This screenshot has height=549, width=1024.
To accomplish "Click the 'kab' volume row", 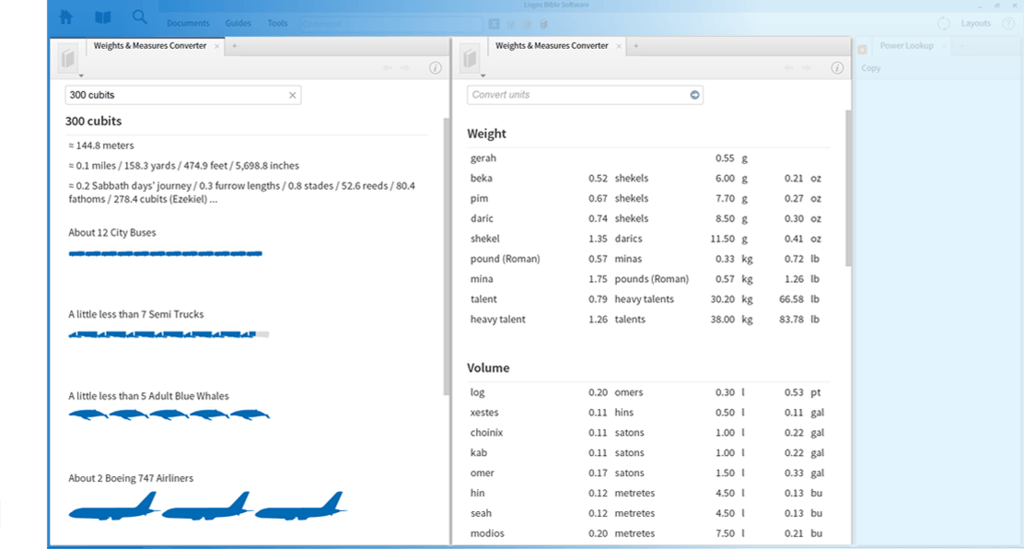I will tap(648, 453).
